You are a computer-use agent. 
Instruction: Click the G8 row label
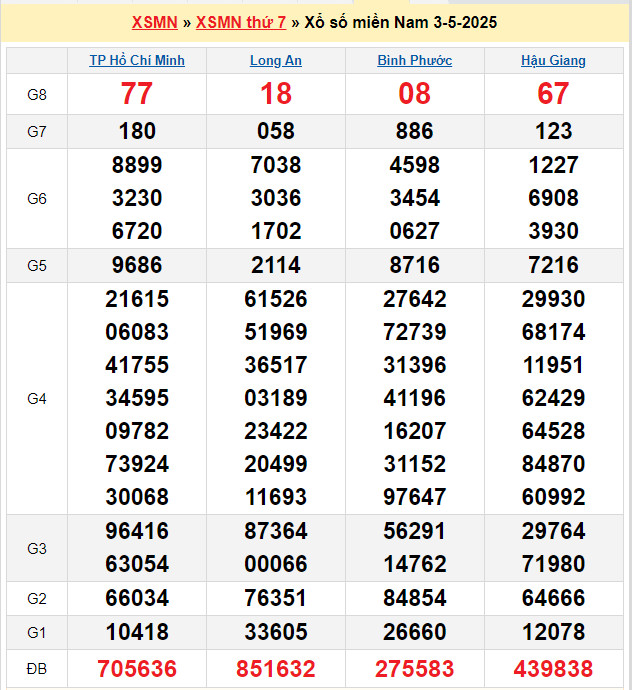[37, 94]
